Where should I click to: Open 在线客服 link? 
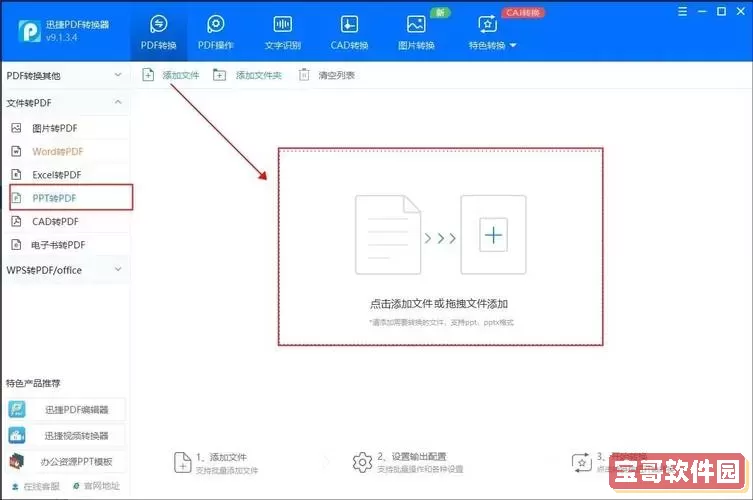pyautogui.click(x=36, y=486)
